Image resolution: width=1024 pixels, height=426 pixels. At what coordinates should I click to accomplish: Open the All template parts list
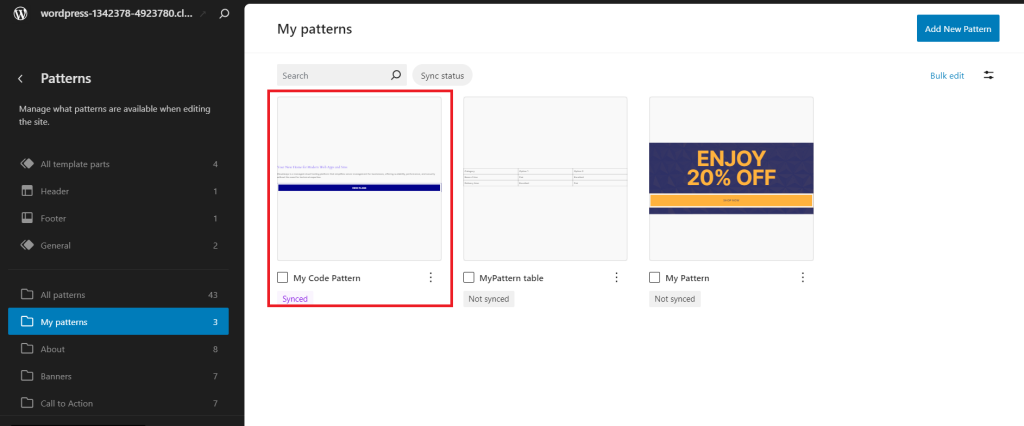click(118, 164)
